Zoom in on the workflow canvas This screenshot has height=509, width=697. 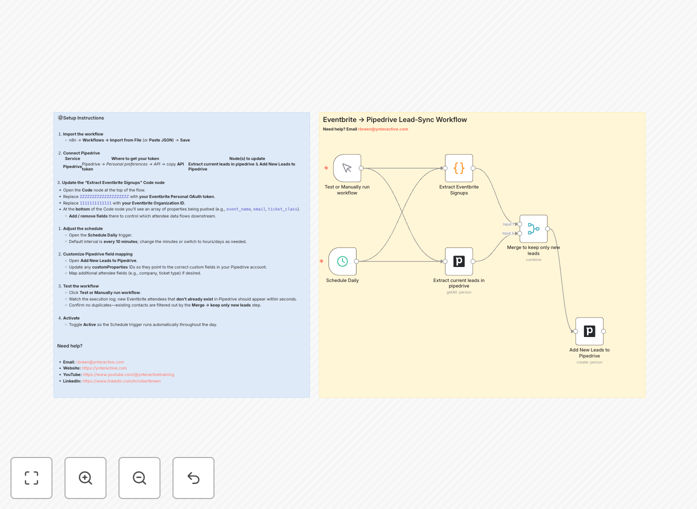click(x=85, y=478)
